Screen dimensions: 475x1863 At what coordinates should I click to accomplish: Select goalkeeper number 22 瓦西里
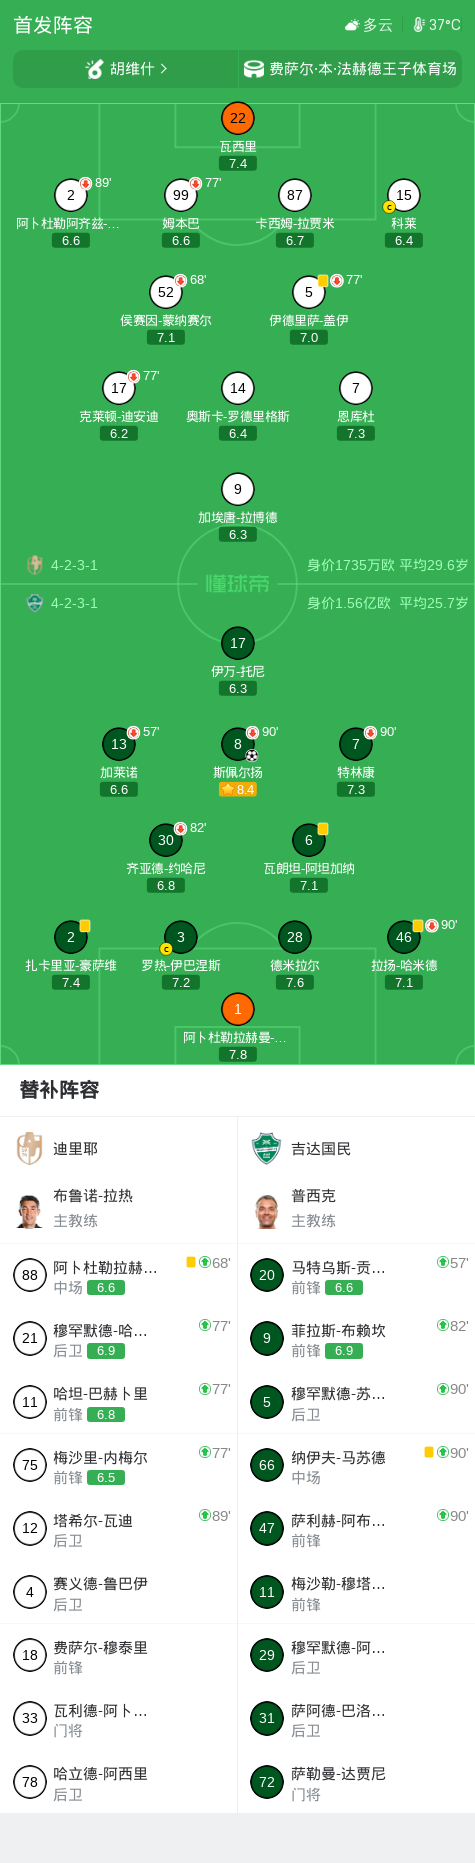tap(238, 118)
